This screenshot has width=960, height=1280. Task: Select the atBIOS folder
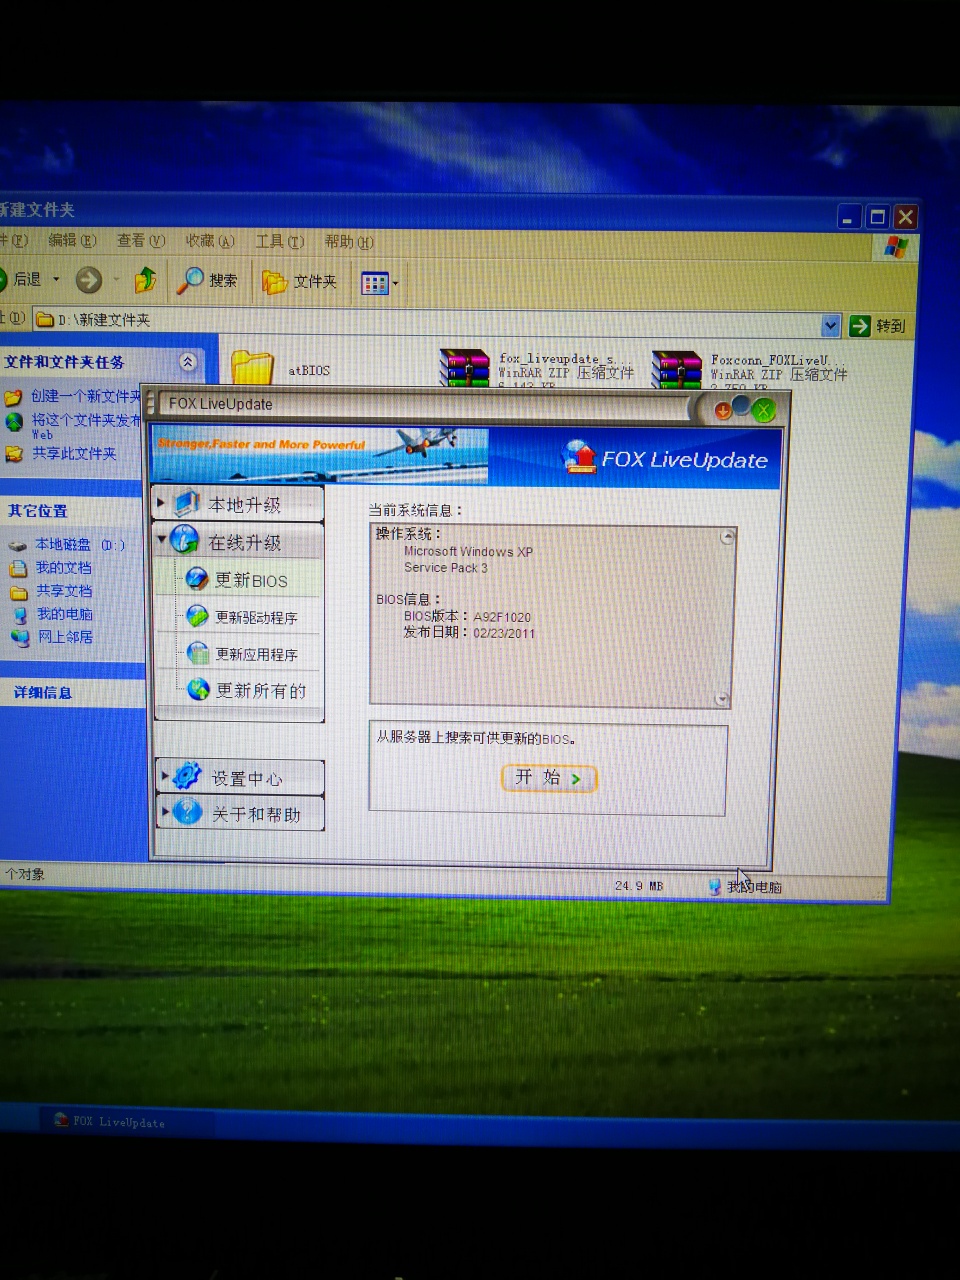(x=280, y=368)
